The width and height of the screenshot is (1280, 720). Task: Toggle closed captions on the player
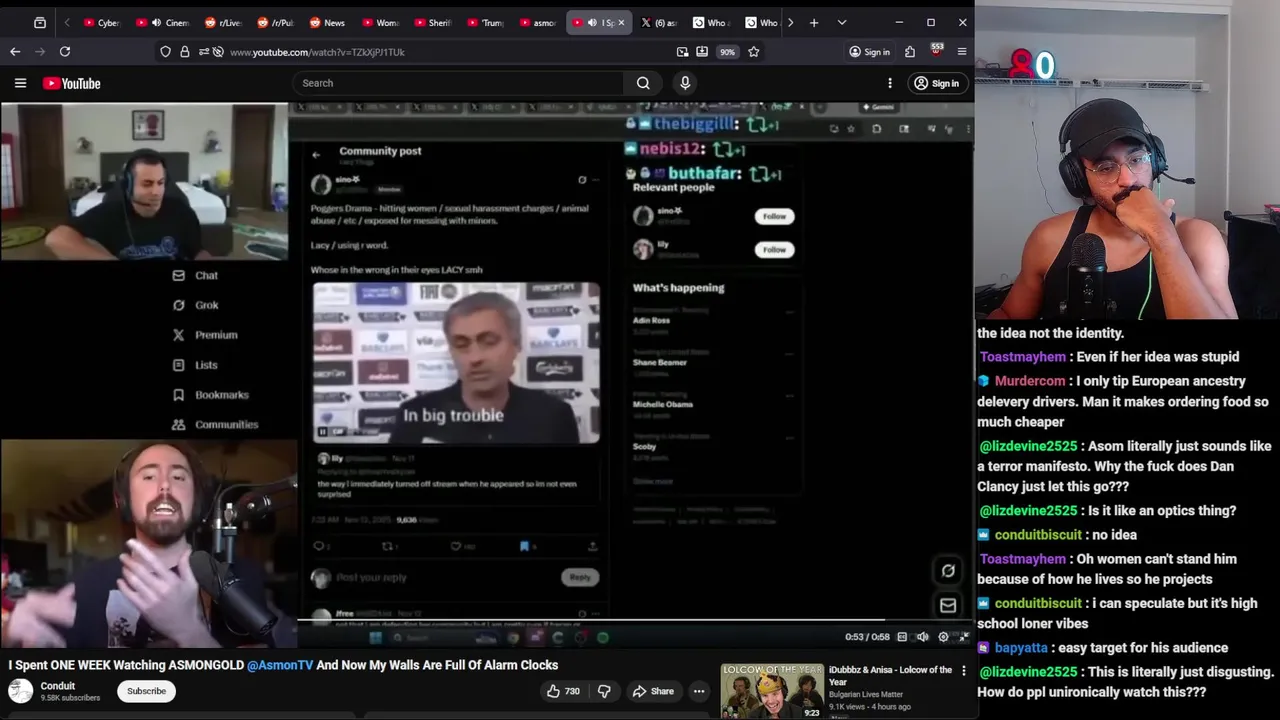902,637
